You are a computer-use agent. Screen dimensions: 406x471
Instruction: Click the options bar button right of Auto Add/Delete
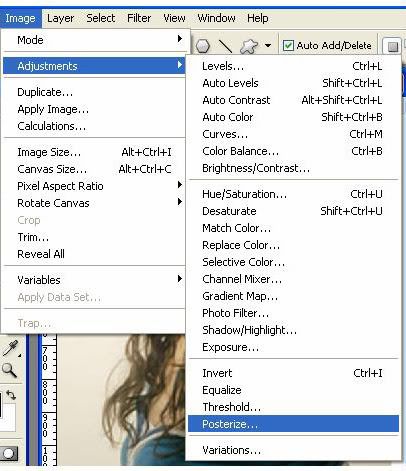click(393, 46)
